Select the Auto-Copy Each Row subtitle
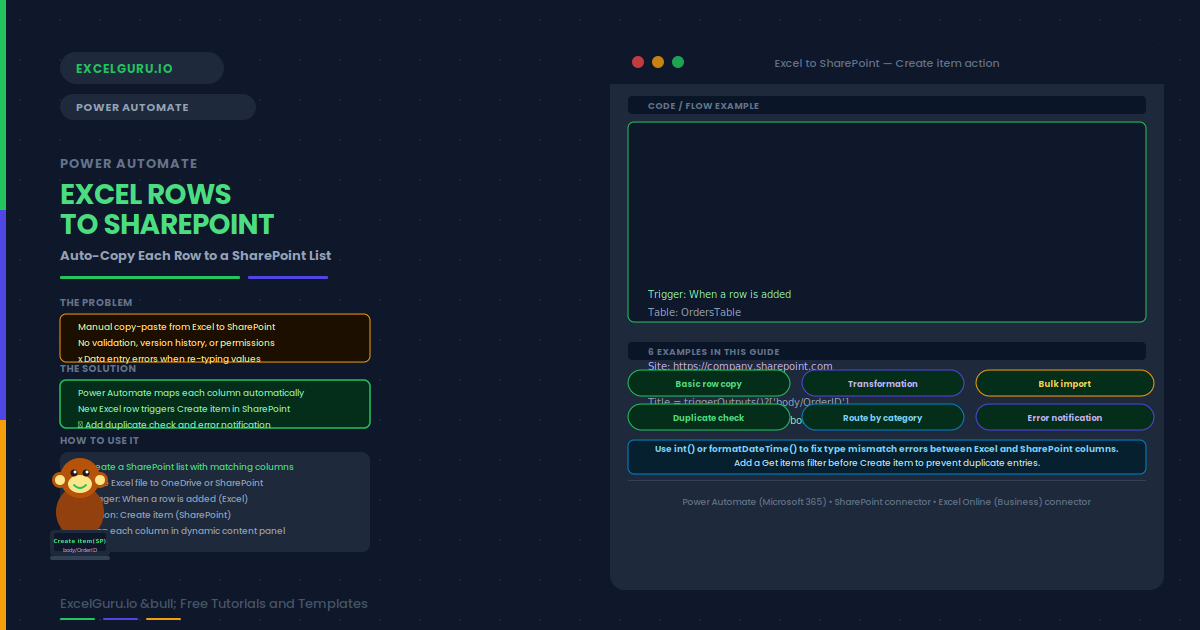This screenshot has height=630, width=1200. [x=196, y=255]
